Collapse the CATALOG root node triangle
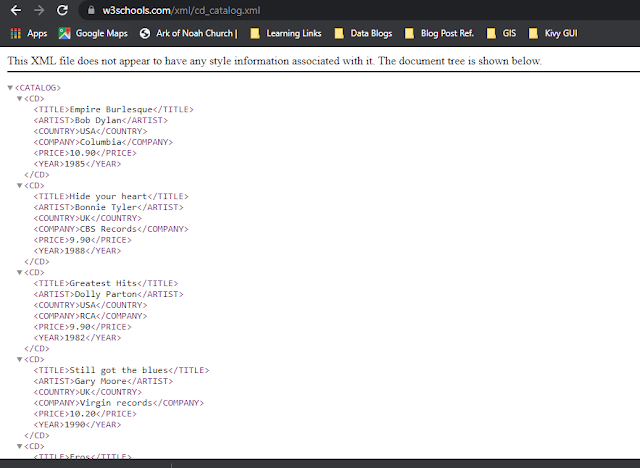The width and height of the screenshot is (640, 468). click(x=10, y=88)
